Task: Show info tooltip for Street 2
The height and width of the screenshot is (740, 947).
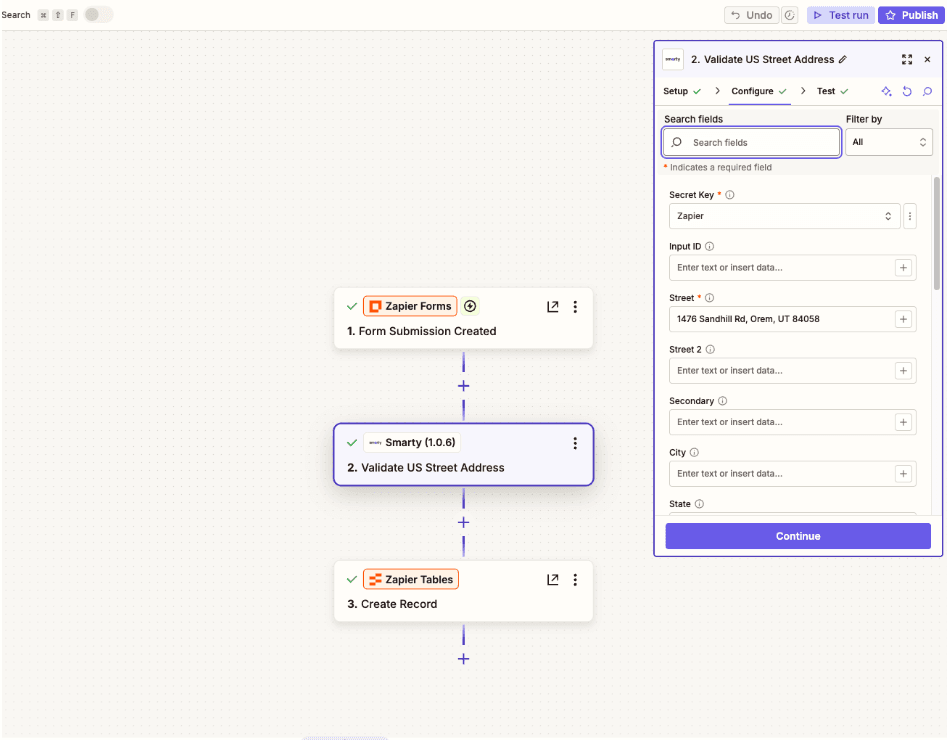Action: [x=710, y=349]
